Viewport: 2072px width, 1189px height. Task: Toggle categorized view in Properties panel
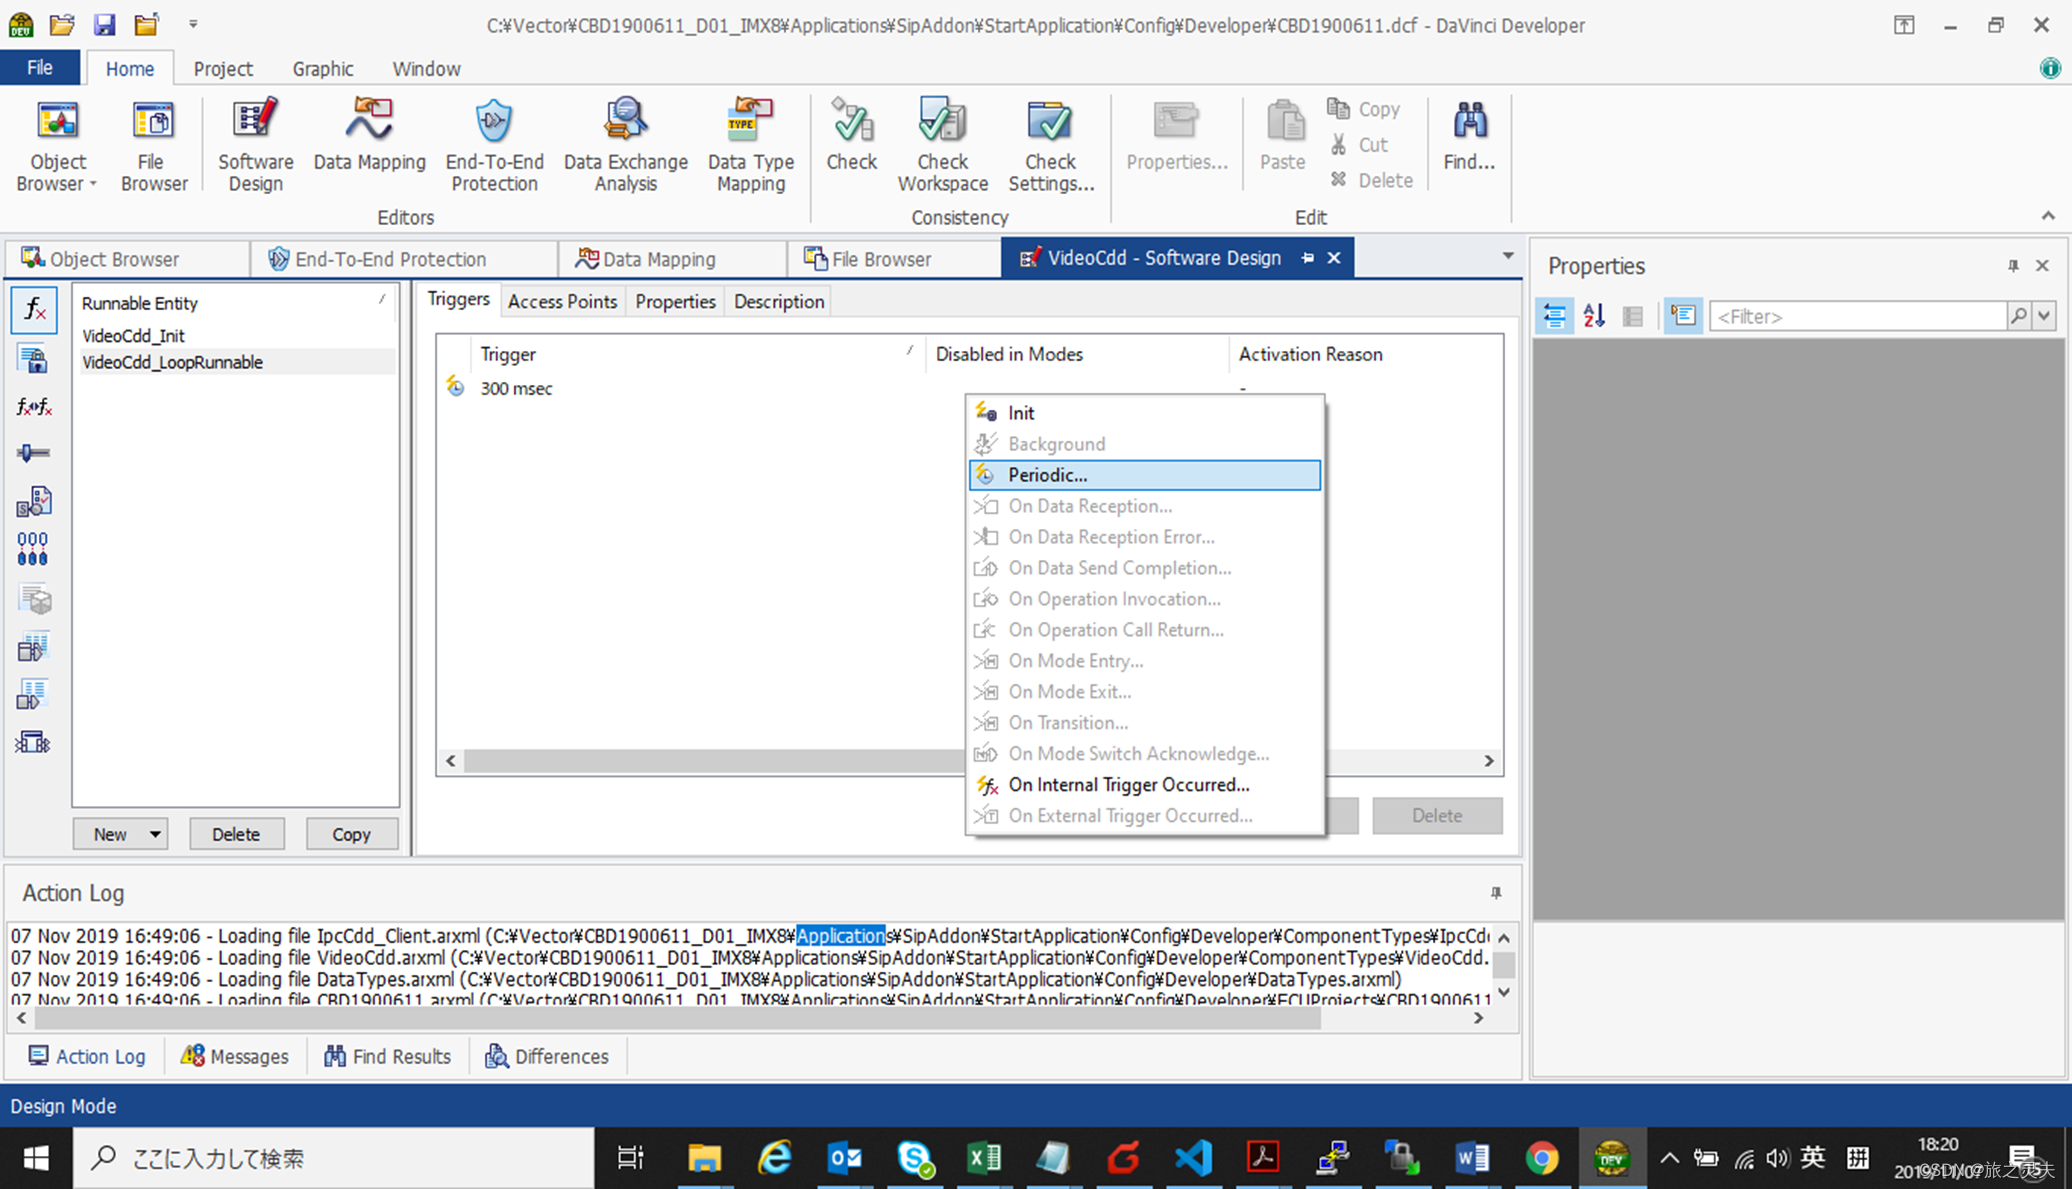click(1554, 316)
